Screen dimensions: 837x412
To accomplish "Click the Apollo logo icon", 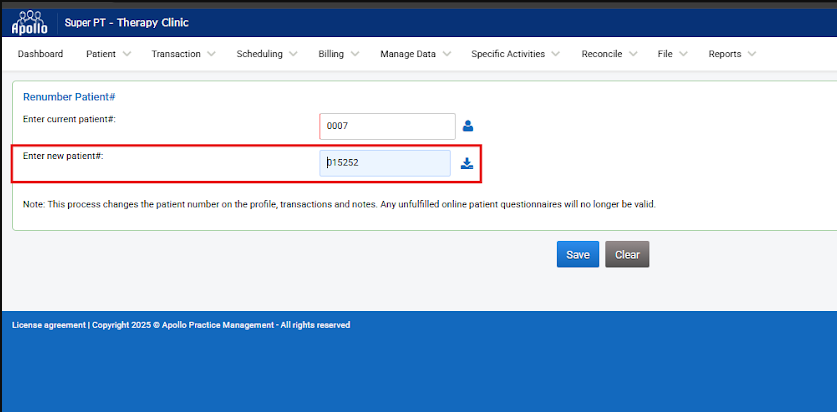I will 28,22.
